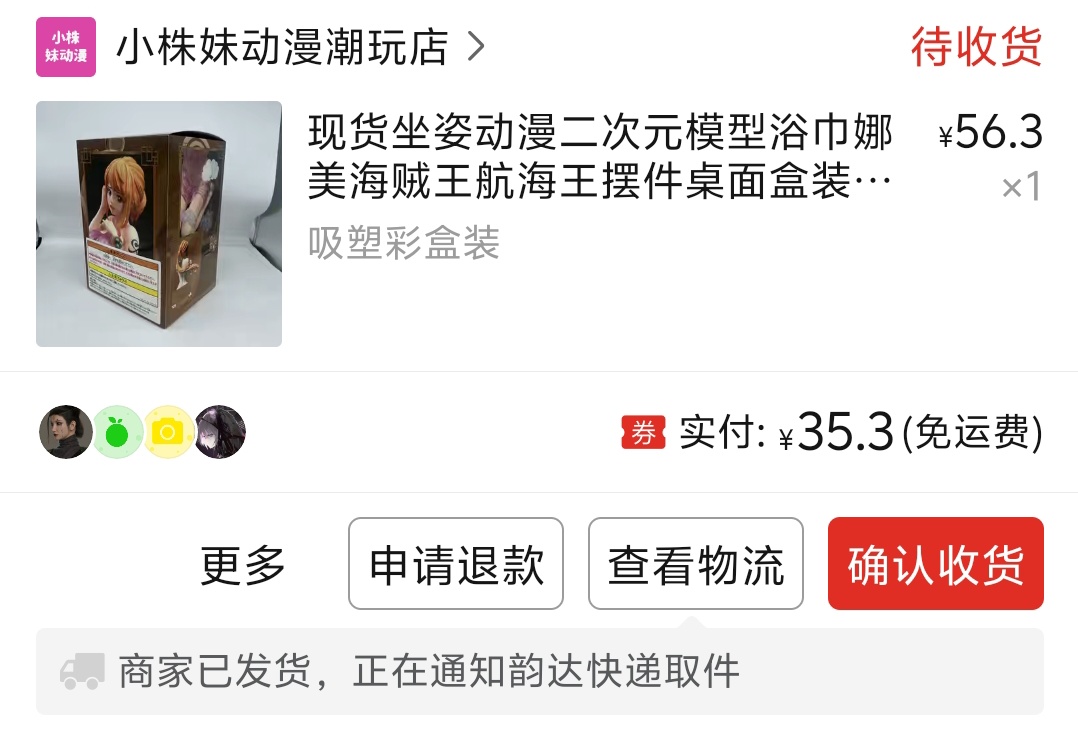Tap the 申请退款 refund button
The height and width of the screenshot is (733, 1078).
[456, 564]
